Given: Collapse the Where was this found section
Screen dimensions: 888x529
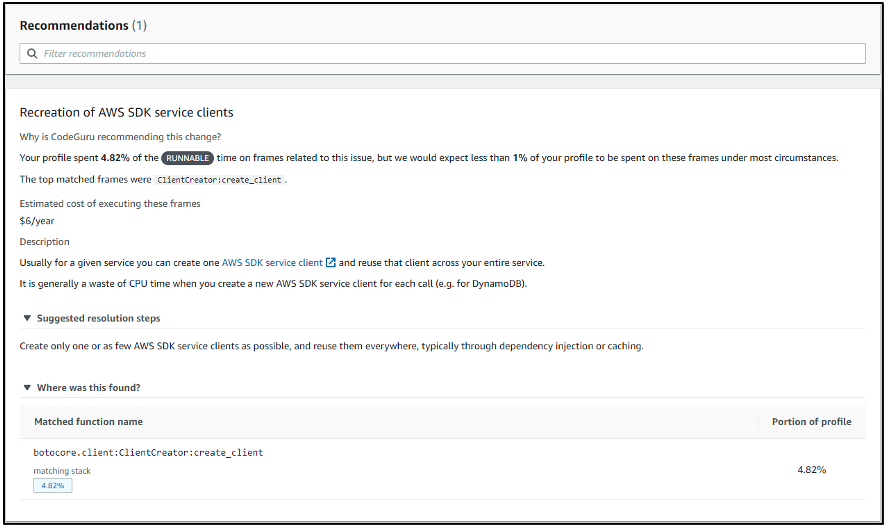Looking at the screenshot, I should [x=27, y=387].
